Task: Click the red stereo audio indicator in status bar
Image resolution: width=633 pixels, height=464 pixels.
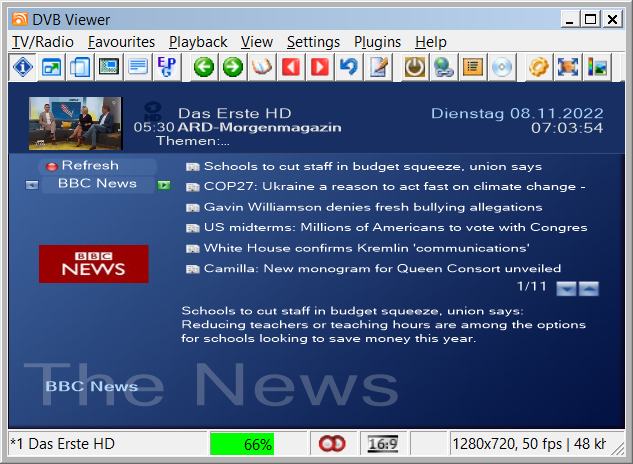Action: [x=332, y=443]
